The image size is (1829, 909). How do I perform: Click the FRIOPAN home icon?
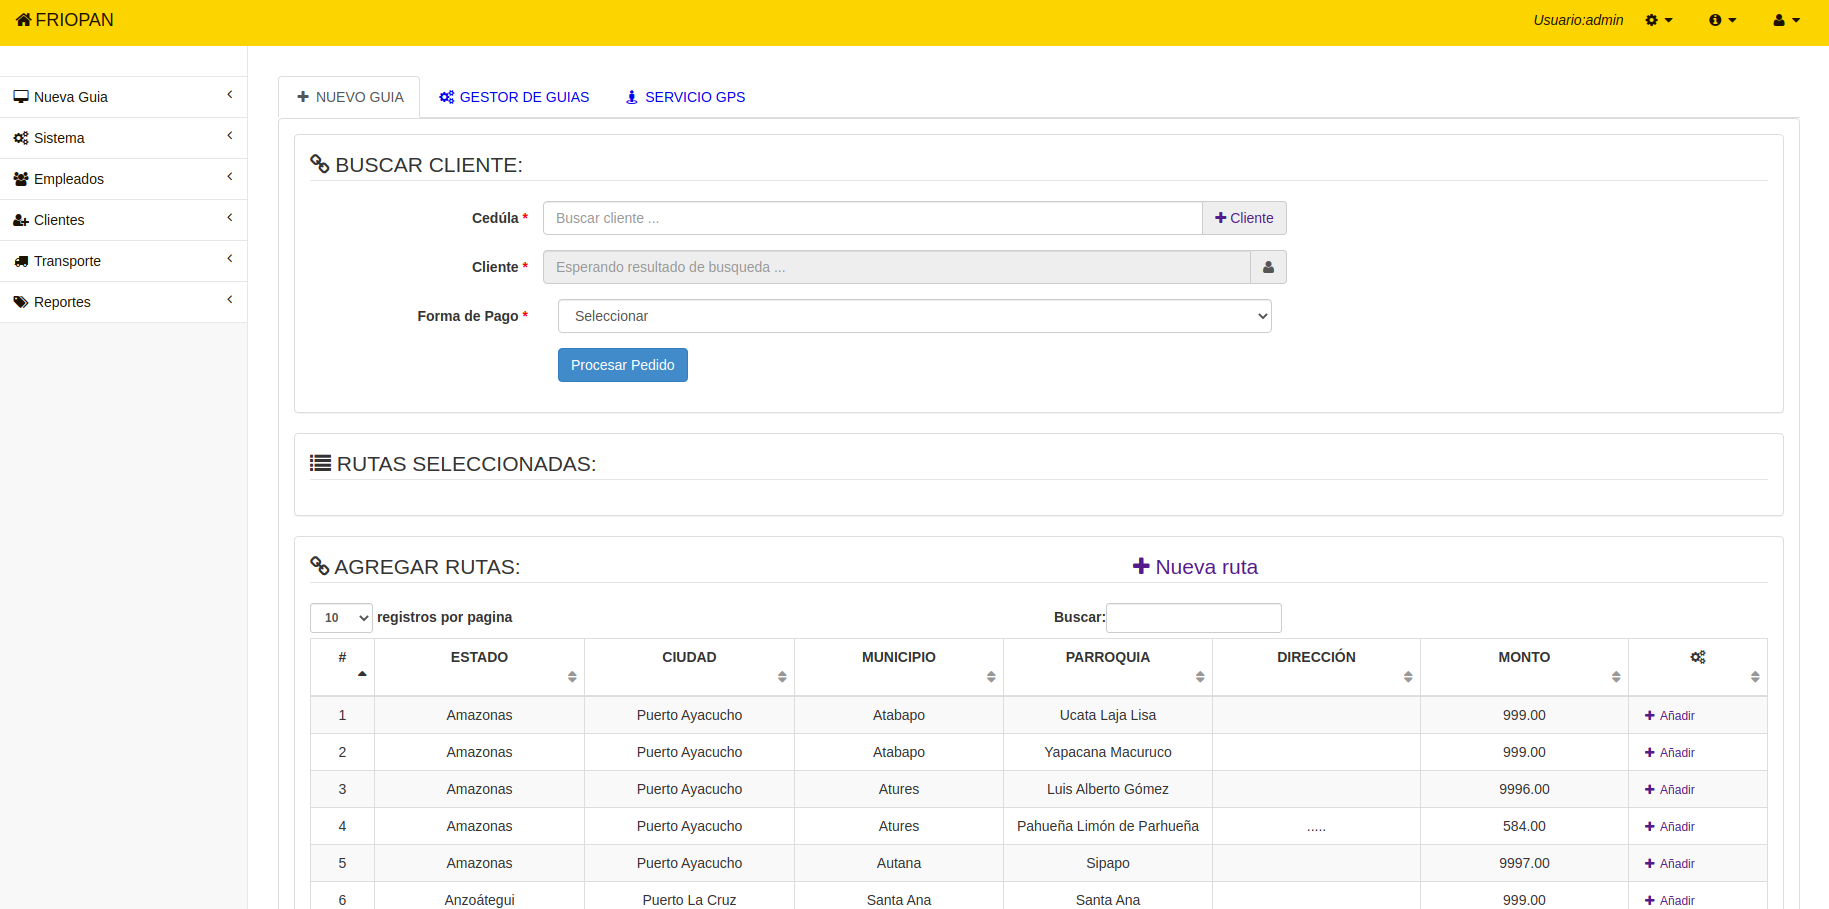pos(23,20)
